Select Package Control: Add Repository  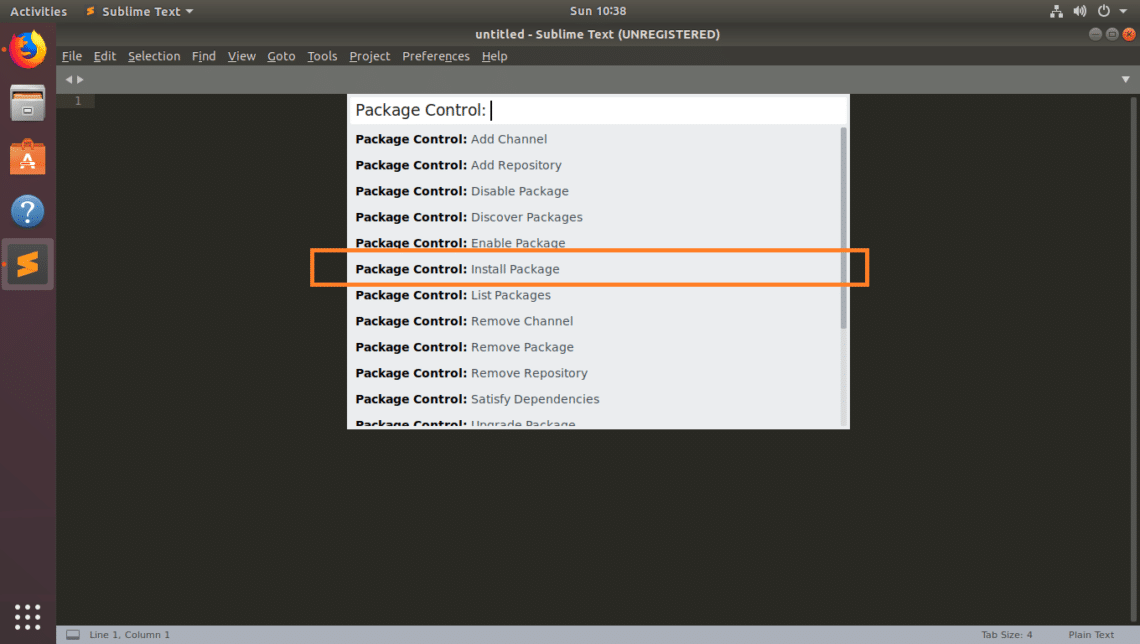[x=594, y=165]
